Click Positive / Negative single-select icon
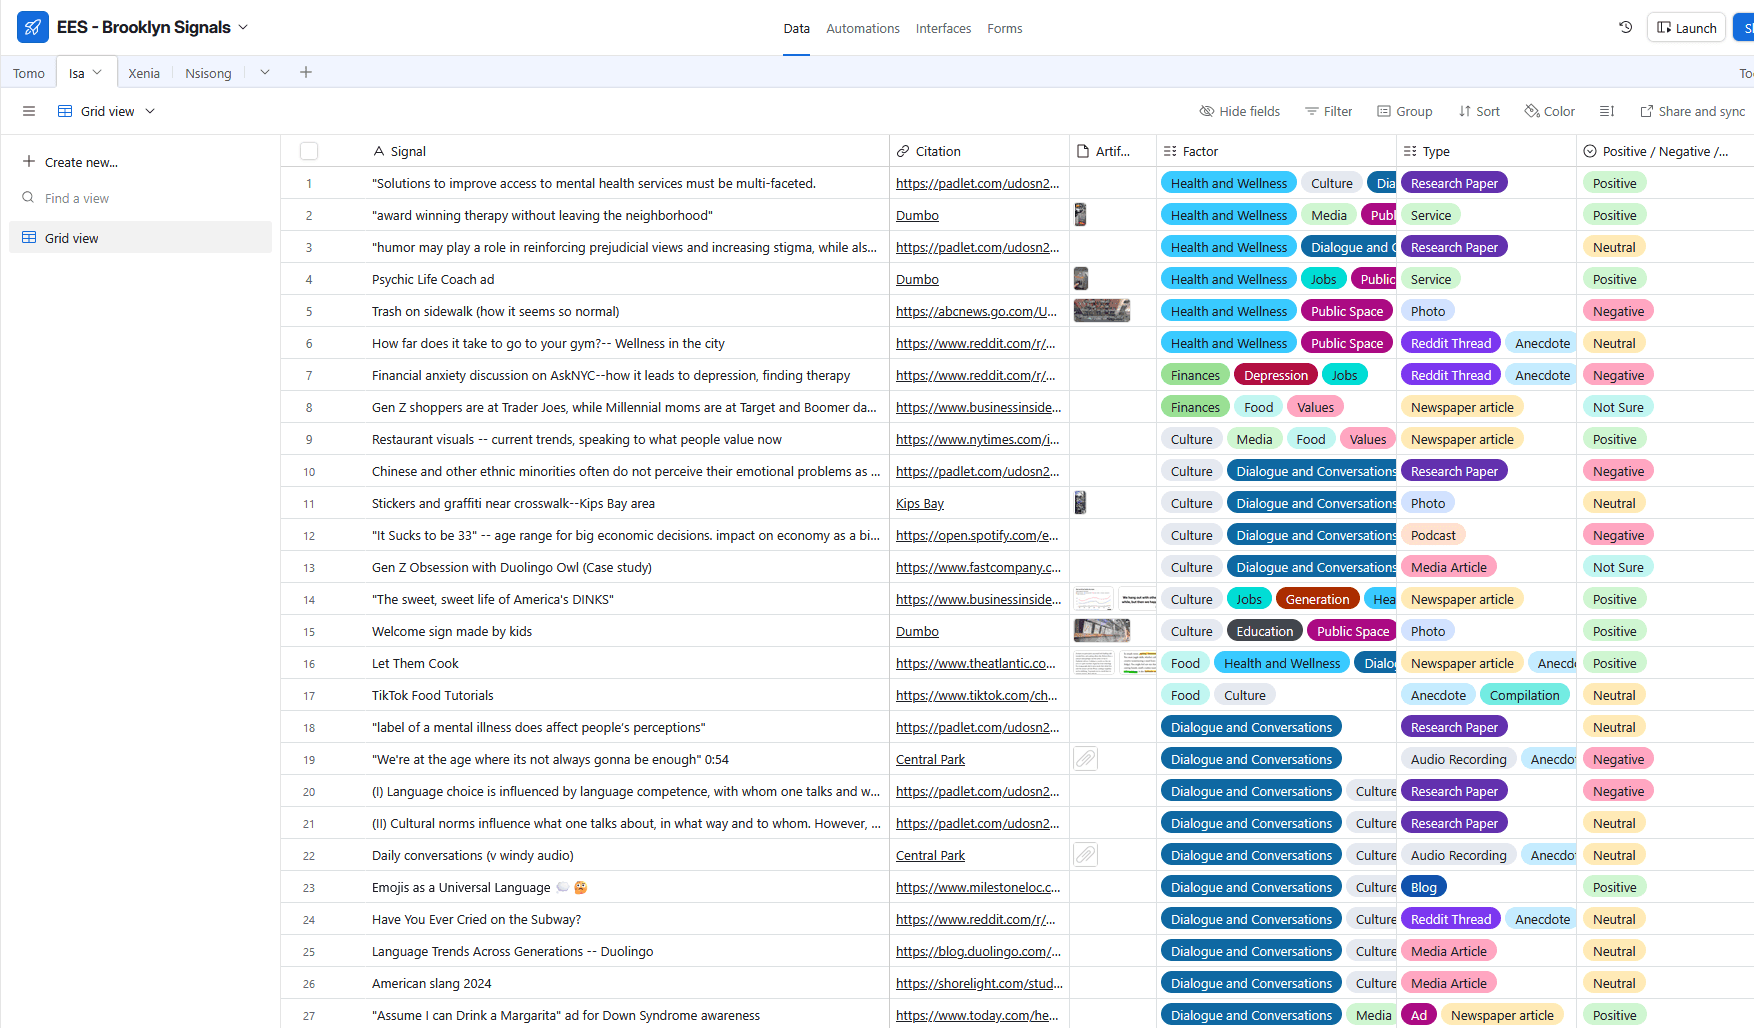Viewport: 1754px width, 1028px height. [1590, 151]
